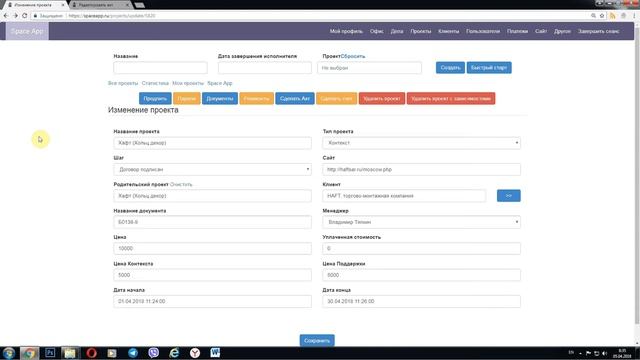Click the Сайт URL field
Viewport: 640px width, 360px height.
(421, 169)
